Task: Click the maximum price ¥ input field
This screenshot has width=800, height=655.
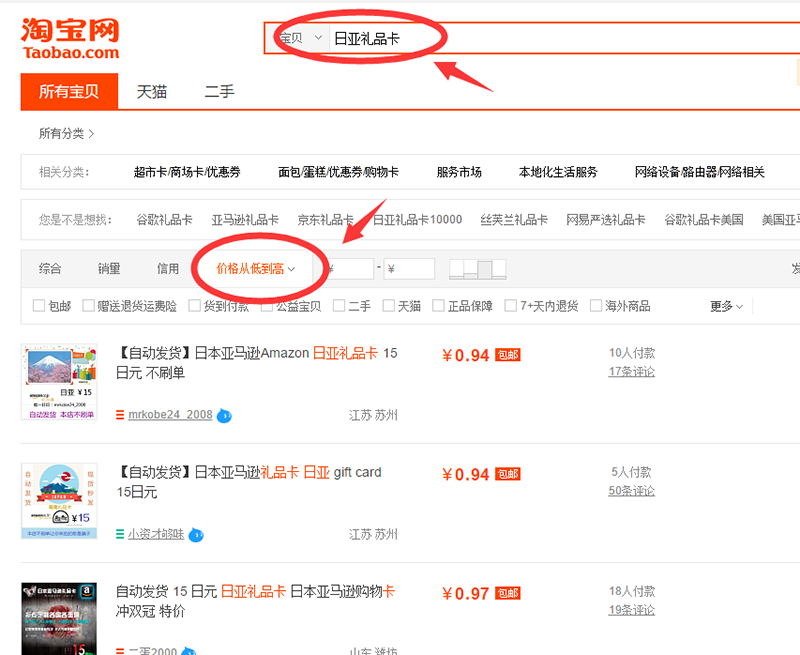Action: [409, 269]
